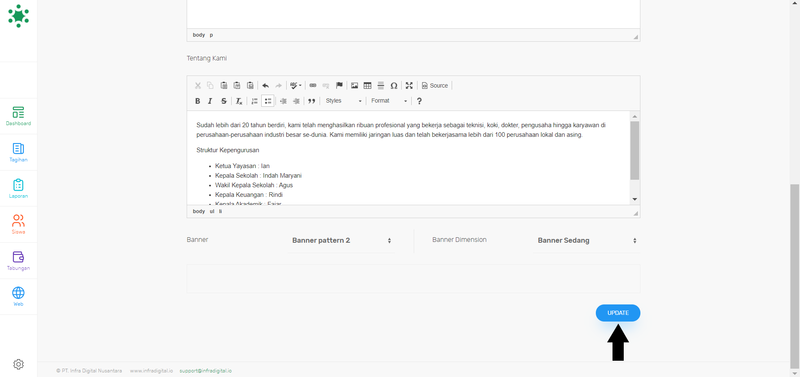Click the Paste icon in the editor toolbar
Screen dimensions: 800x377
click(x=223, y=86)
